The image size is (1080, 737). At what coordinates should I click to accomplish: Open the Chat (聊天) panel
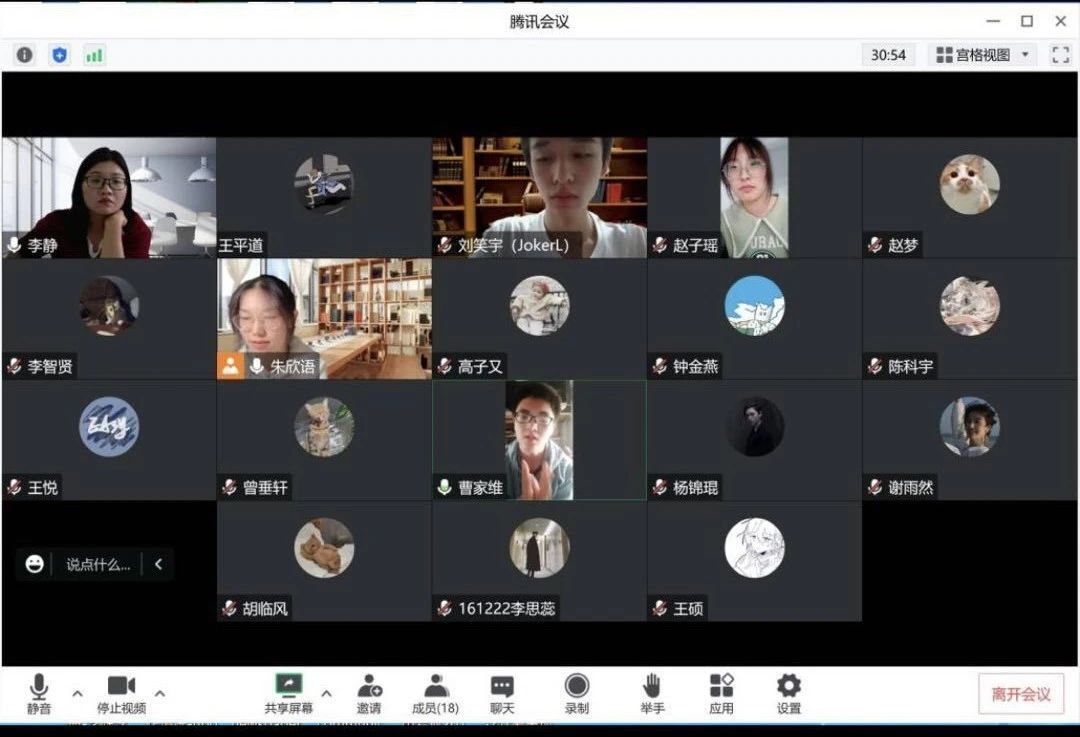(x=502, y=693)
